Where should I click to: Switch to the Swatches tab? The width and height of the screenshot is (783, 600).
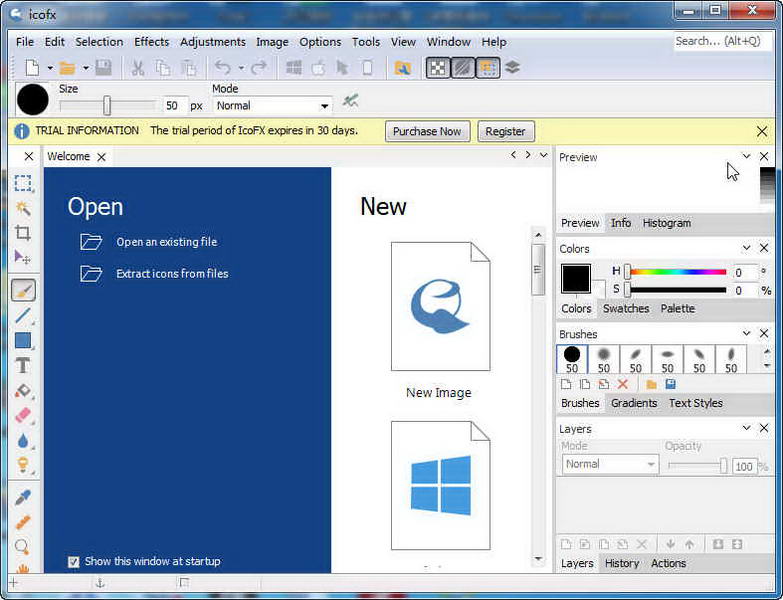click(626, 308)
